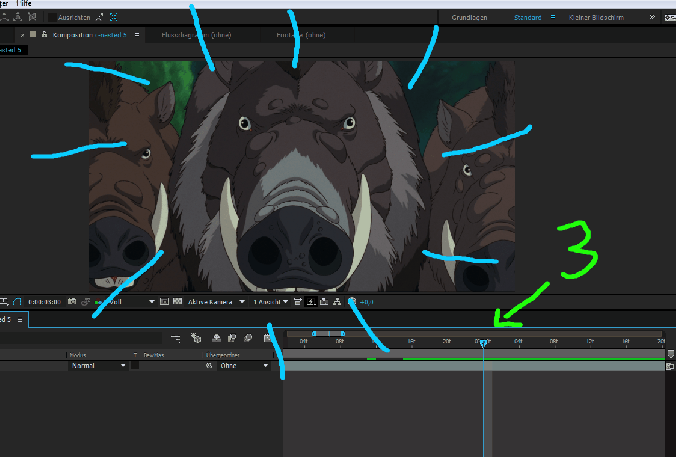Toggle the hide shy layers icon
This screenshot has width=676, height=457.
click(216, 338)
